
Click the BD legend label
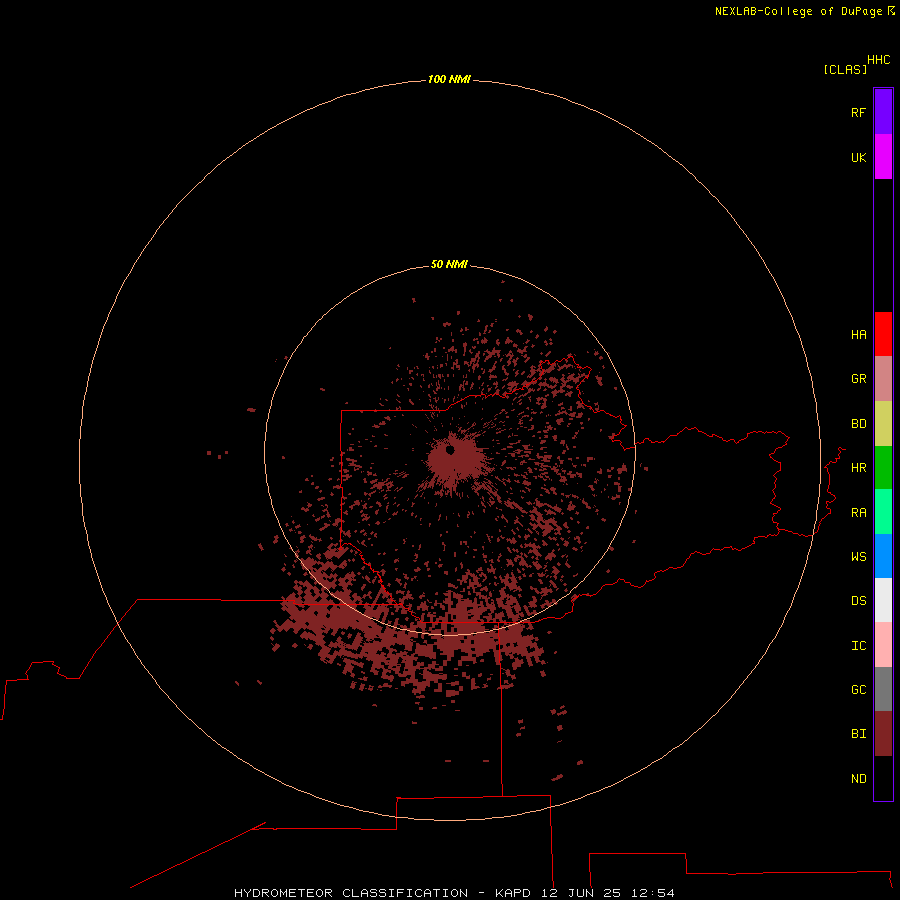858,424
